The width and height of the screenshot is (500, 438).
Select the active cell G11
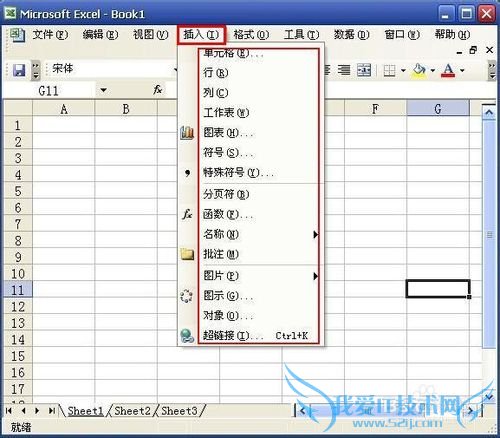[x=438, y=289]
